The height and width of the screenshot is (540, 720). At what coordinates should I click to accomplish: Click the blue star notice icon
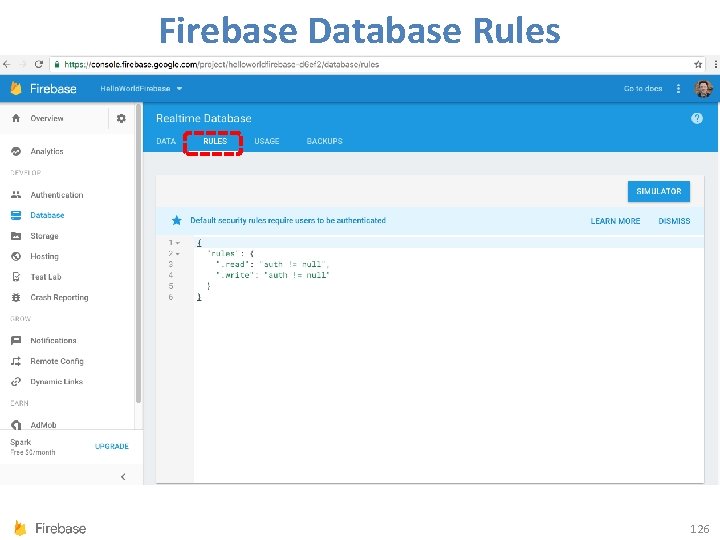click(x=176, y=220)
